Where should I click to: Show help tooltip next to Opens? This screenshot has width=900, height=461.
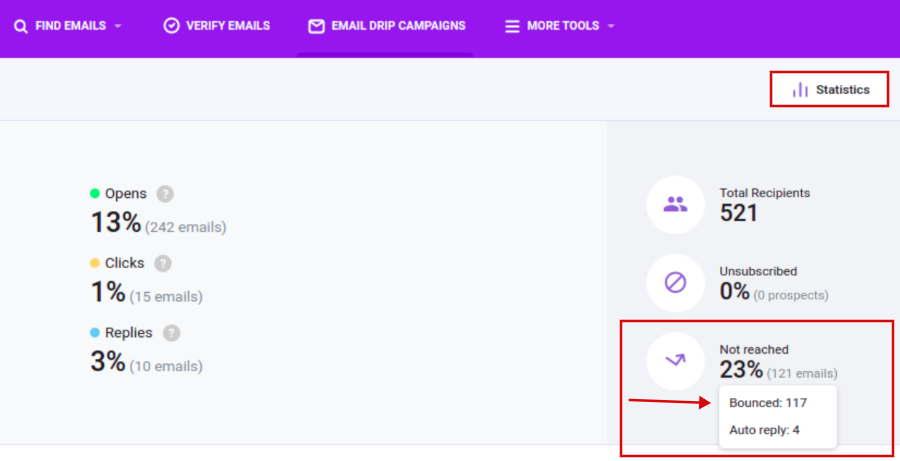(165, 194)
